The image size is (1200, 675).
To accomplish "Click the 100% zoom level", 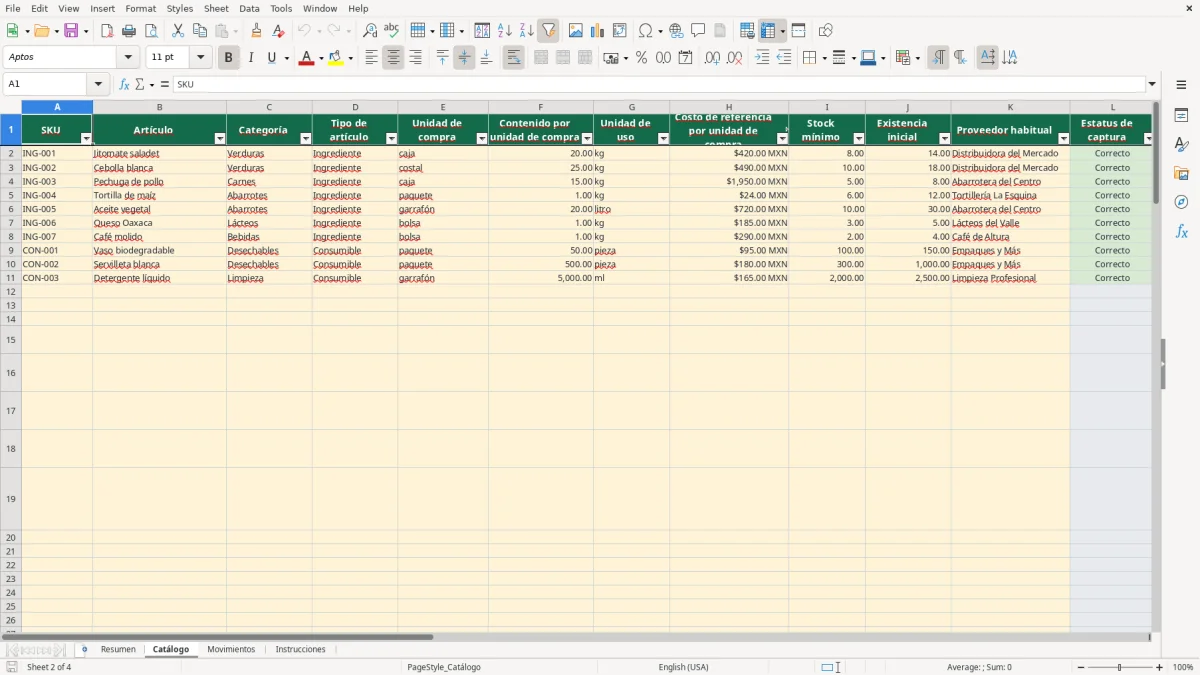I will pyautogui.click(x=1183, y=667).
